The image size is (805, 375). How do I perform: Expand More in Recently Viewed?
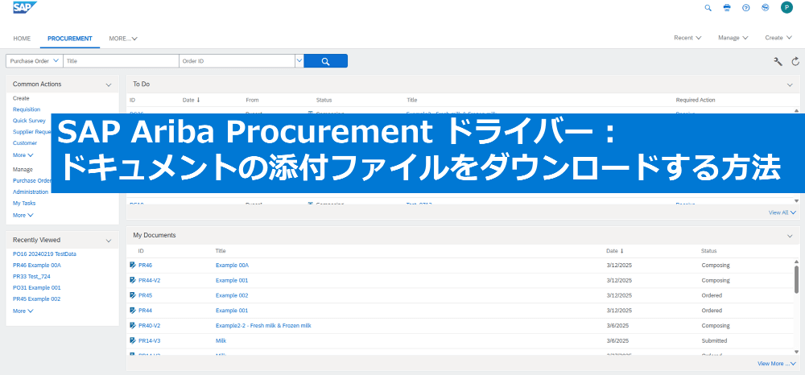[23, 311]
